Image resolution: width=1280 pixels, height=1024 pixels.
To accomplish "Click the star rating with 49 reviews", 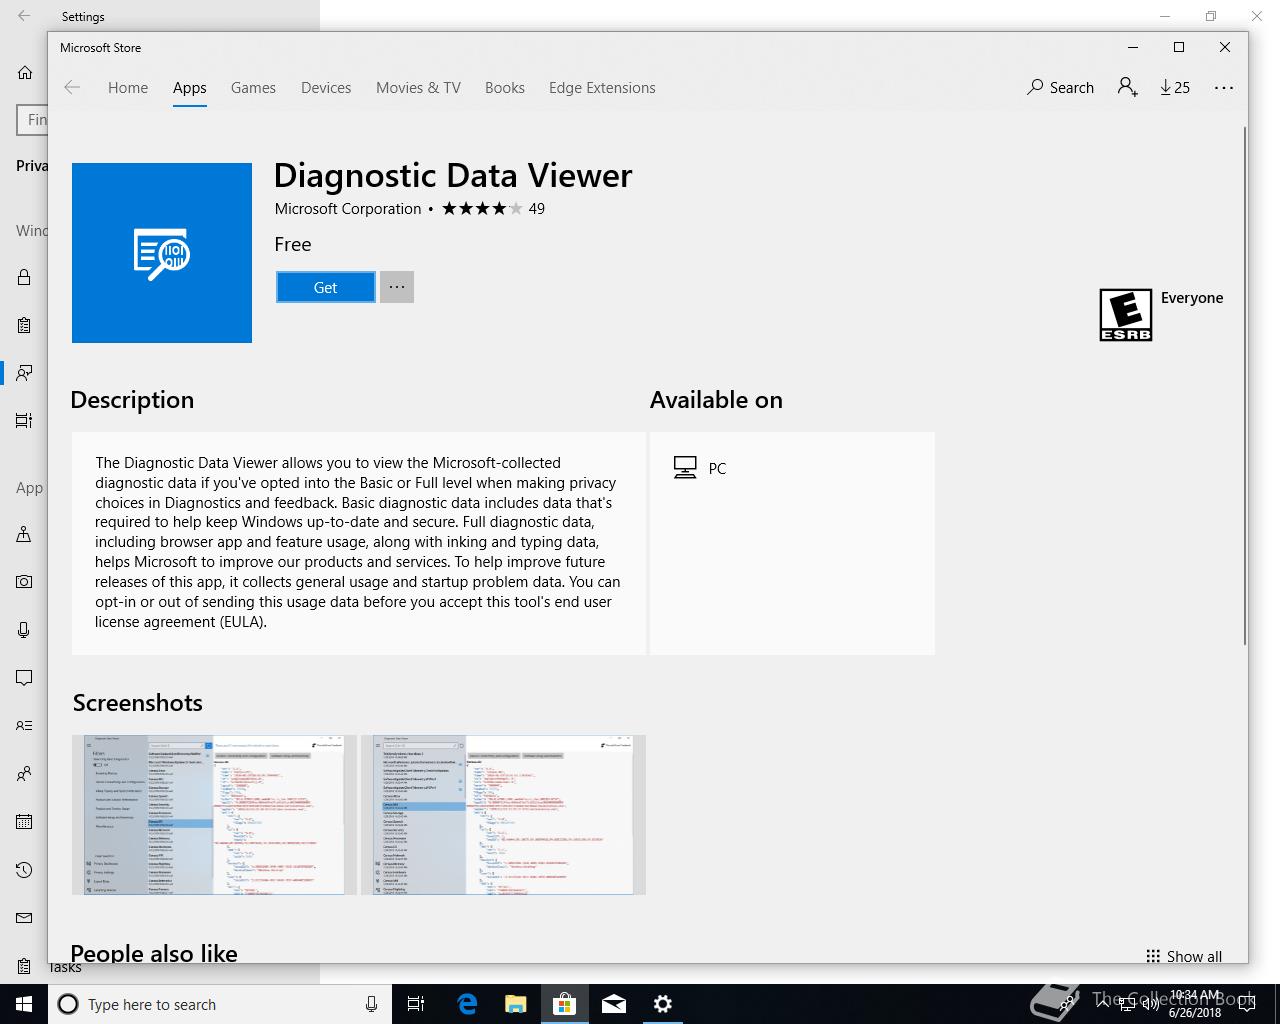I will pos(493,209).
